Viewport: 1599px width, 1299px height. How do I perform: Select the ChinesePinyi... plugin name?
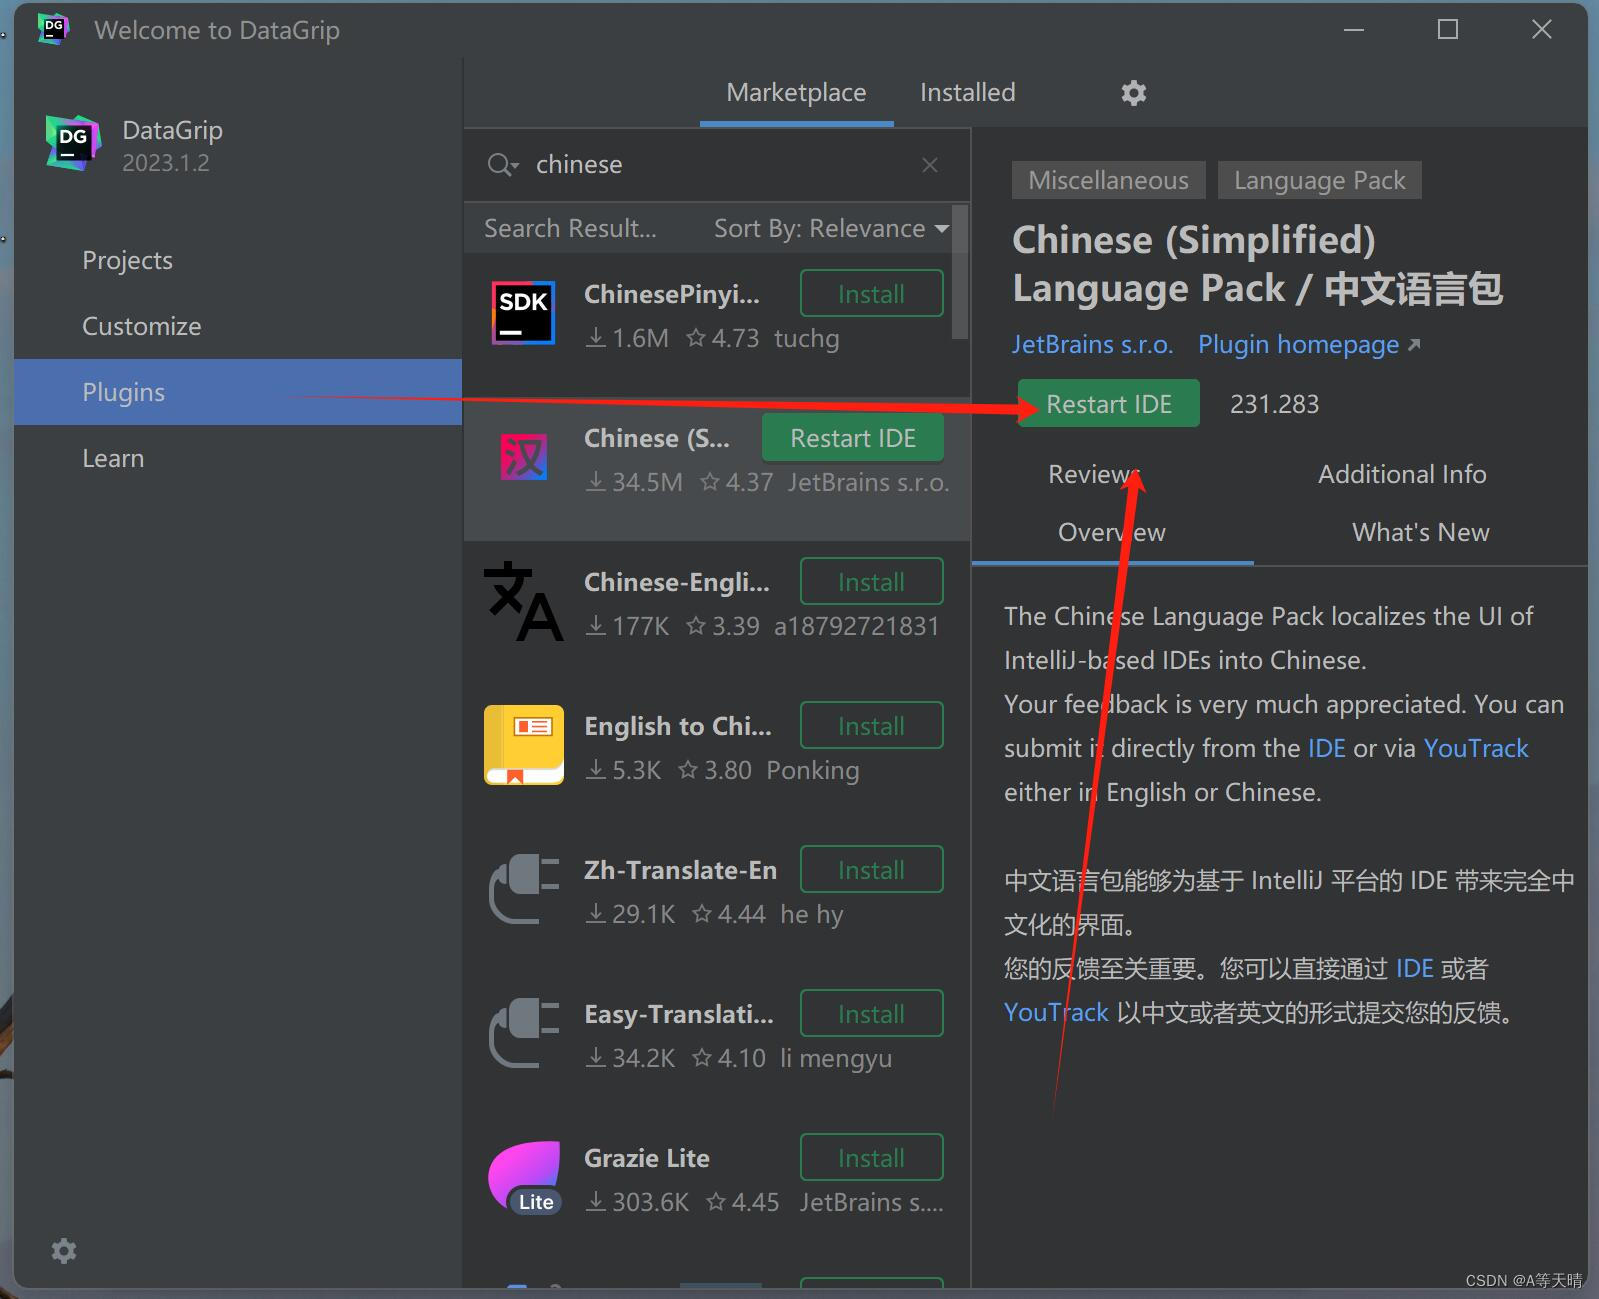672,294
